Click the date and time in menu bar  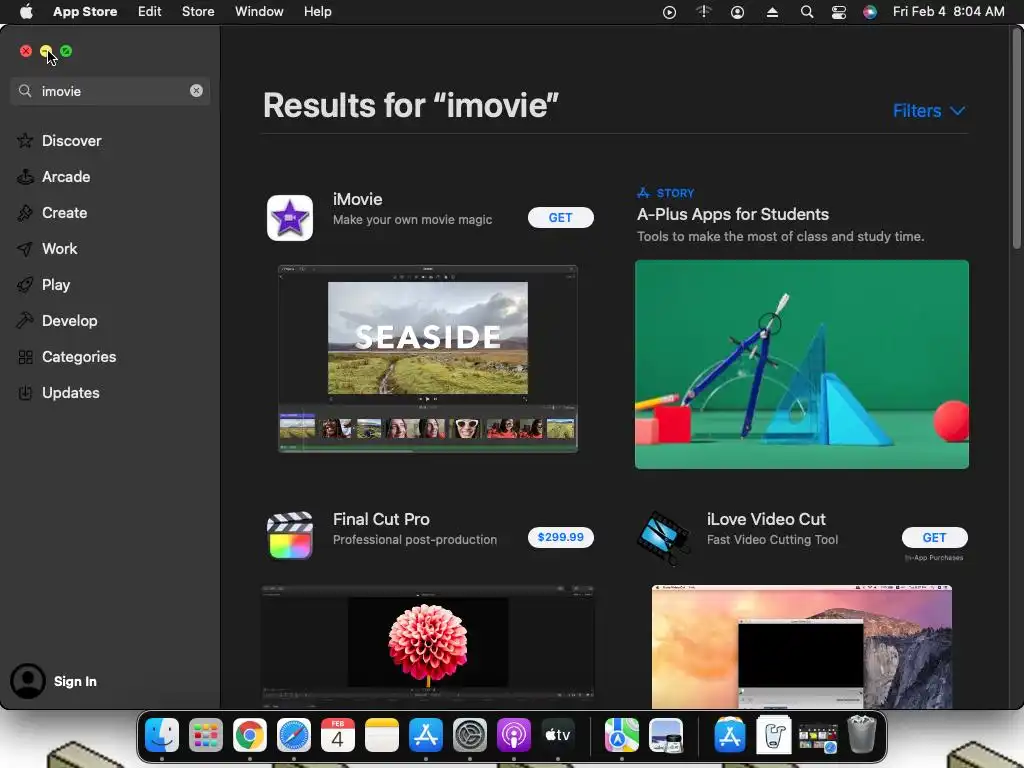pos(948,12)
